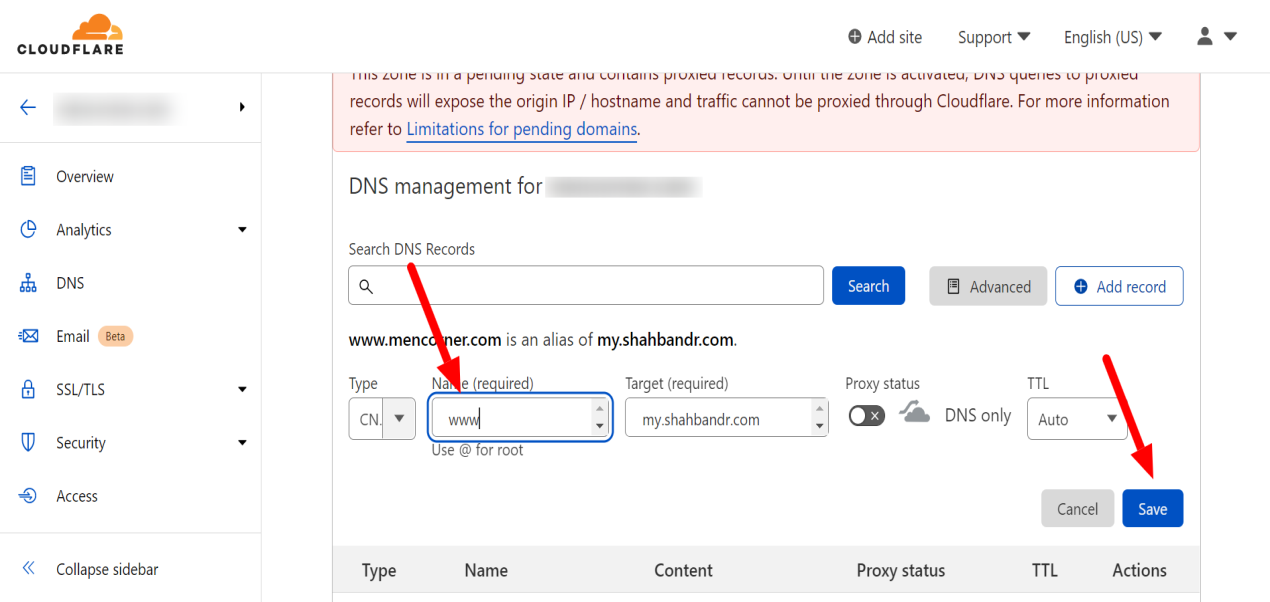Click the TTL column header

1044,570
